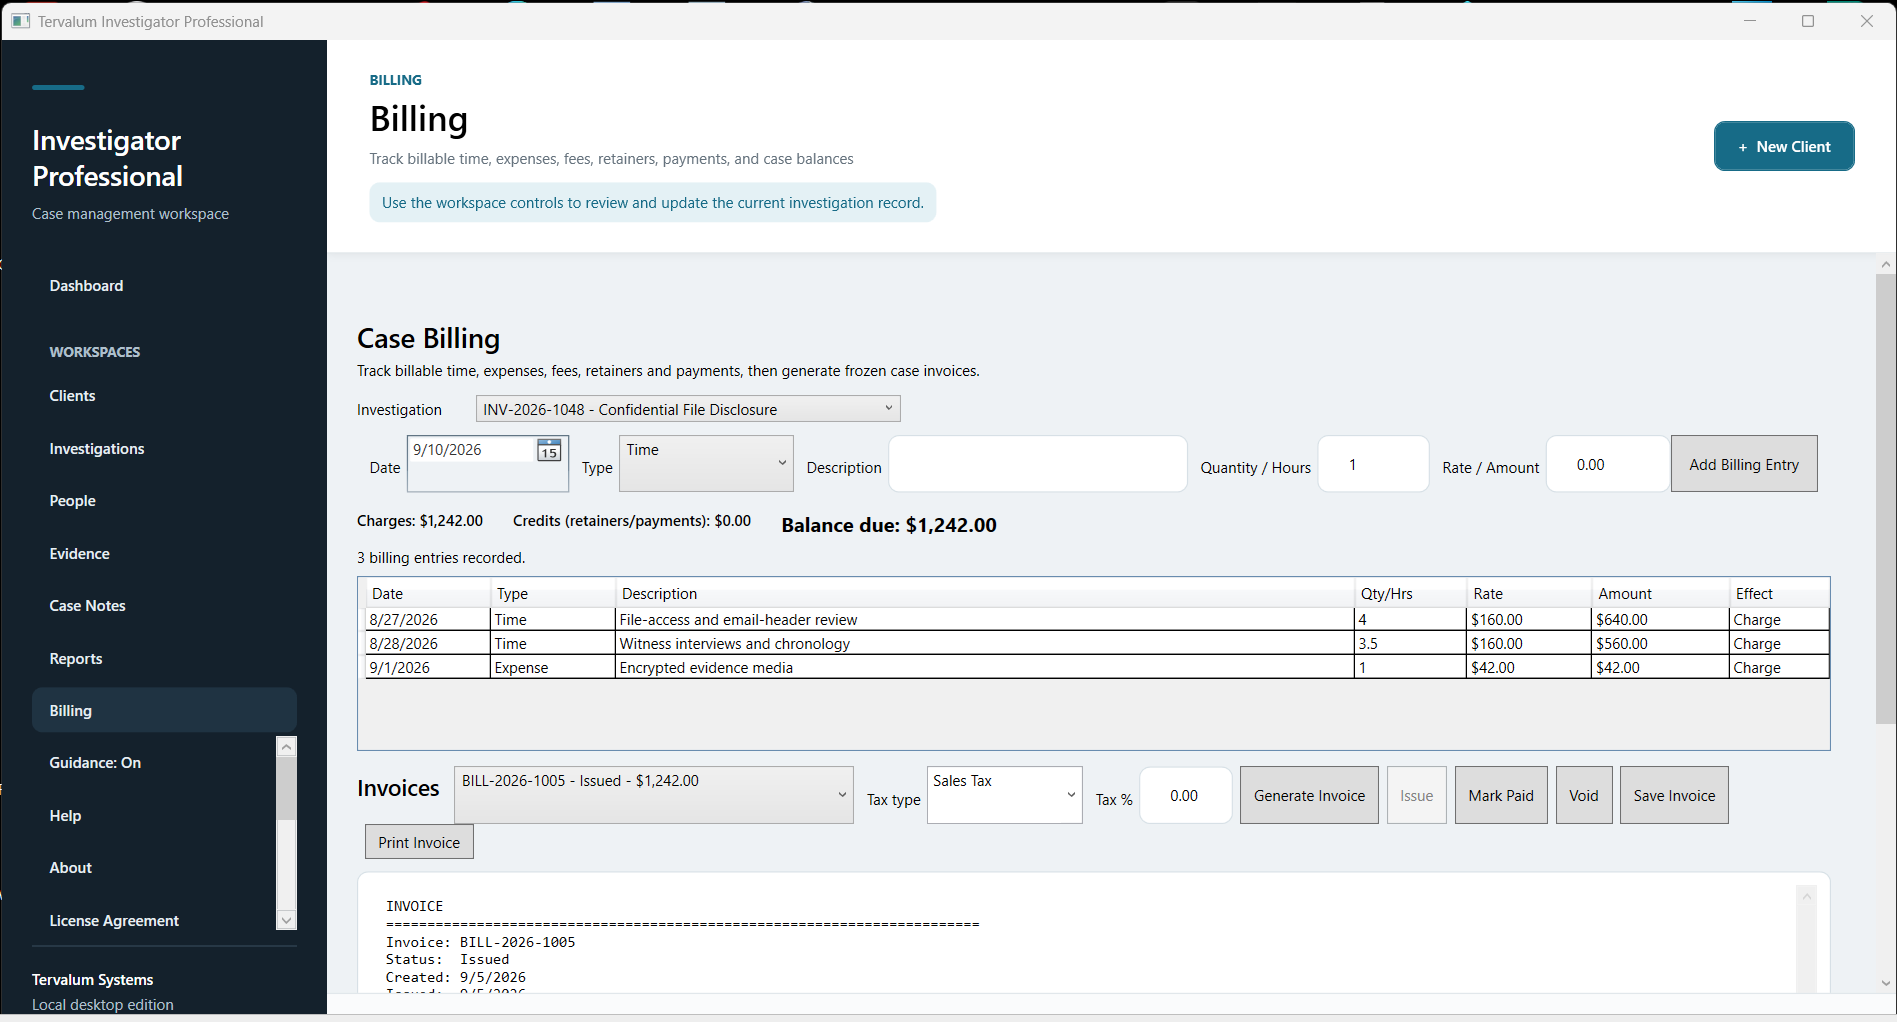
Task: Click the main page vertical scrollbar
Action: pos(1885,500)
